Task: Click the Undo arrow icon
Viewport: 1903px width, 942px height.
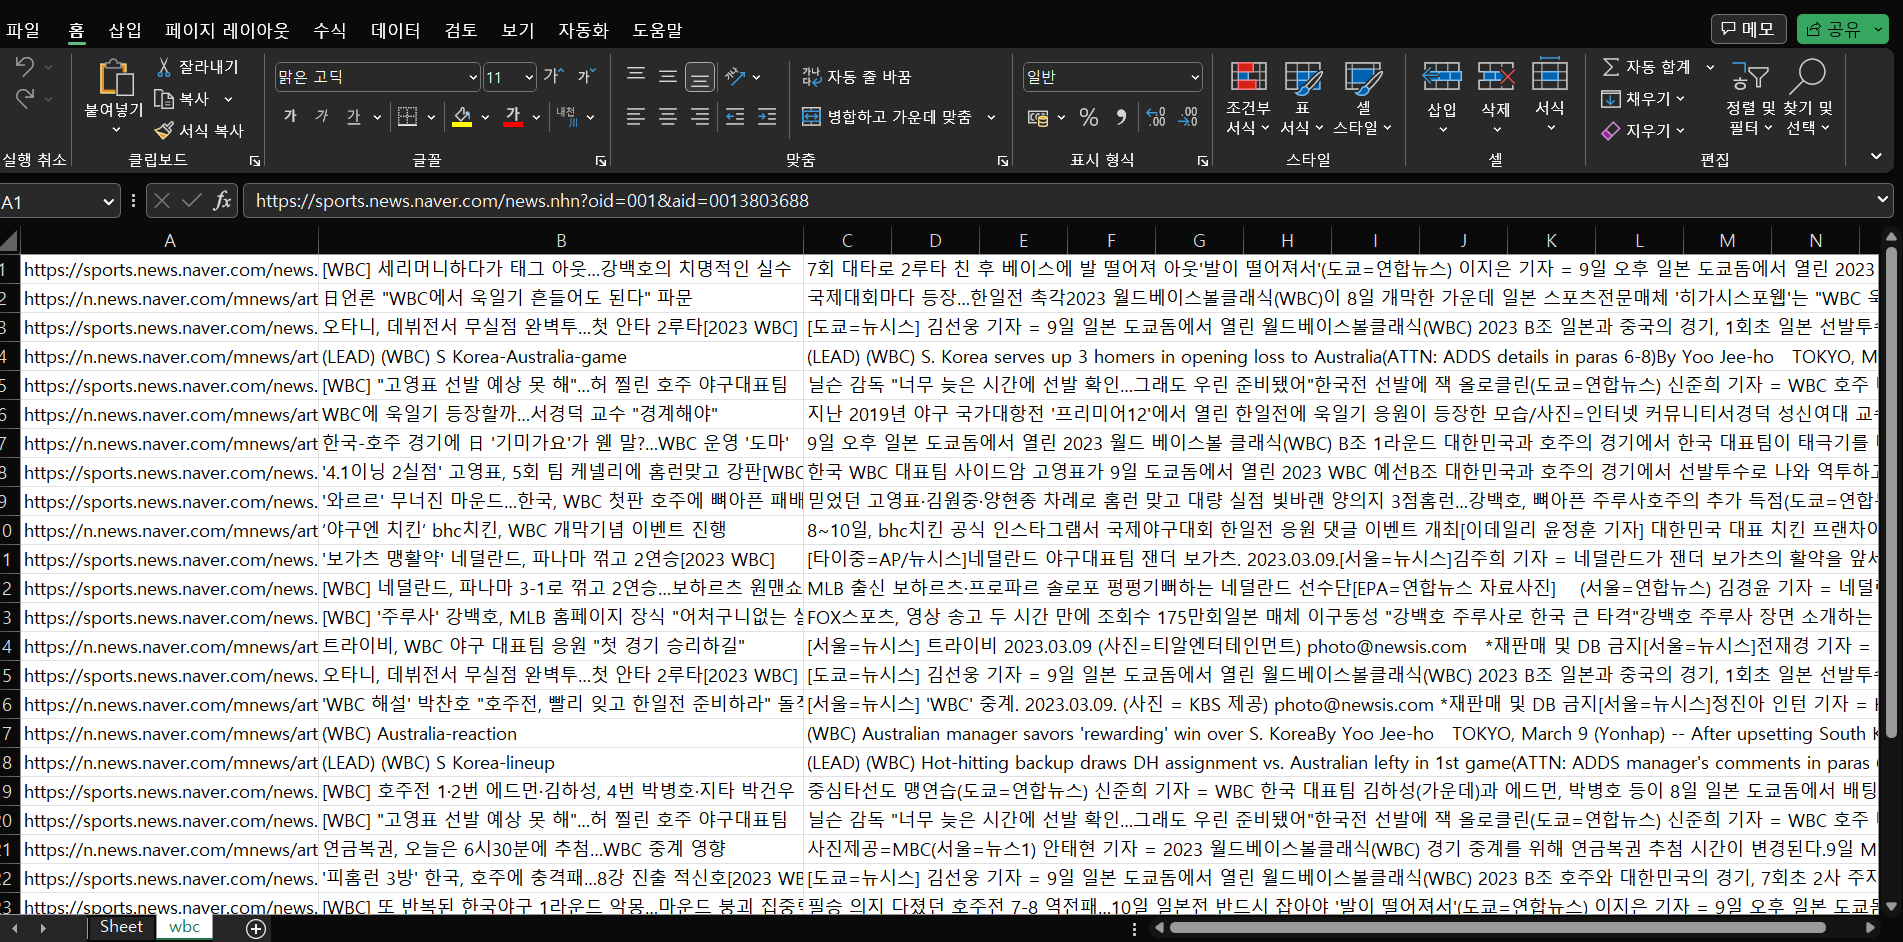Action: coord(25,66)
